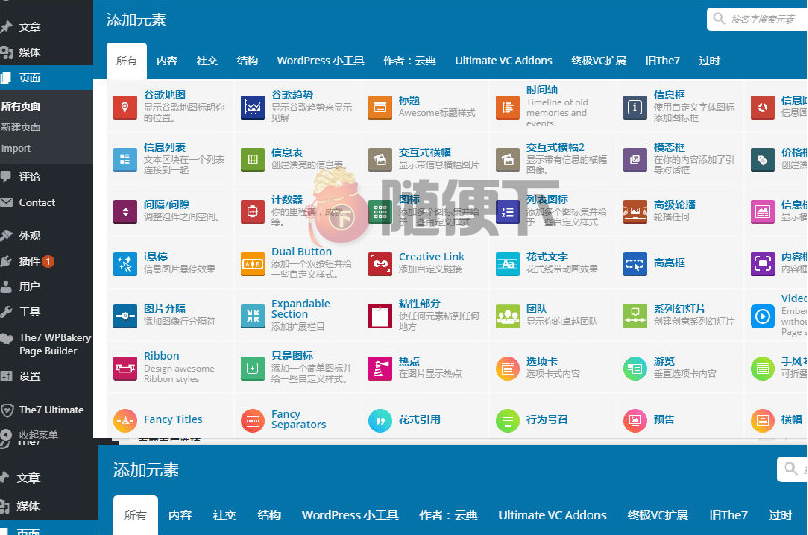
Task: Choose the 花式文字 fancy text icon
Action: [x=508, y=264]
